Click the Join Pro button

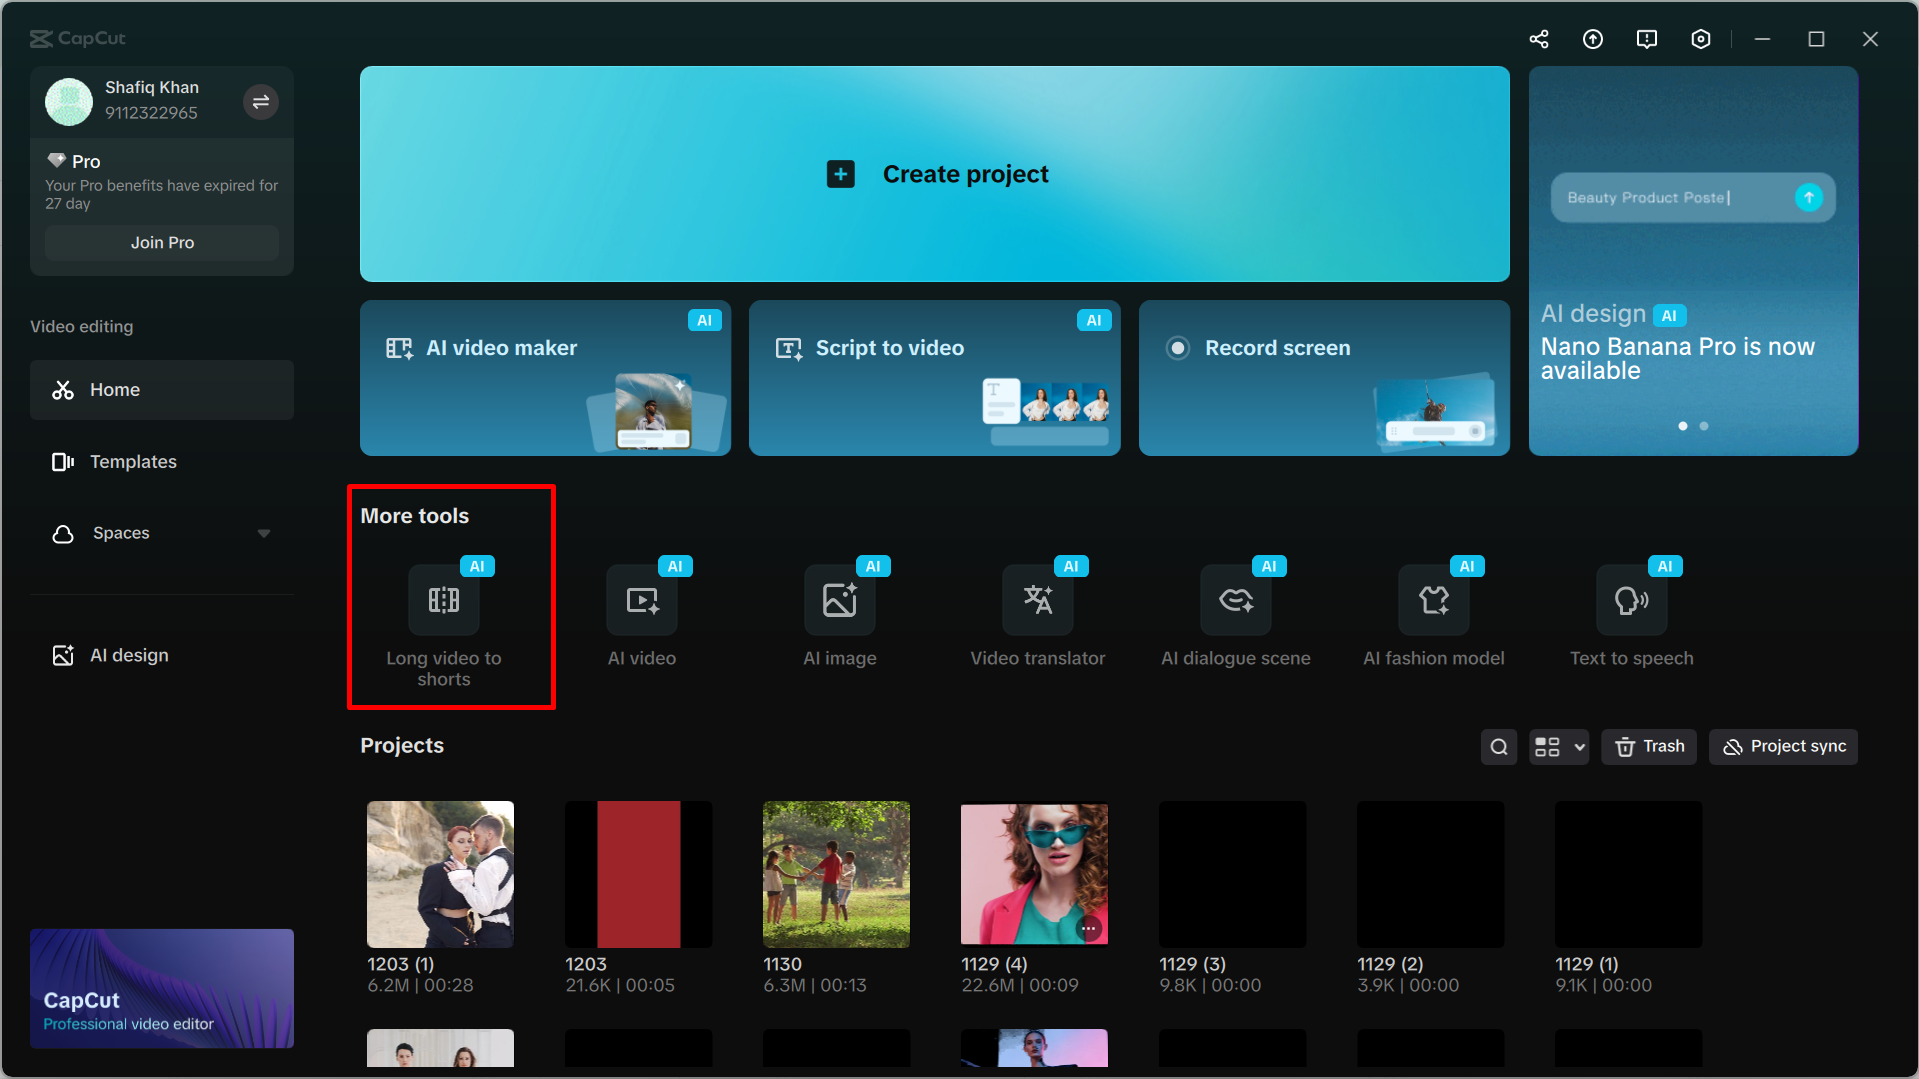coord(162,243)
